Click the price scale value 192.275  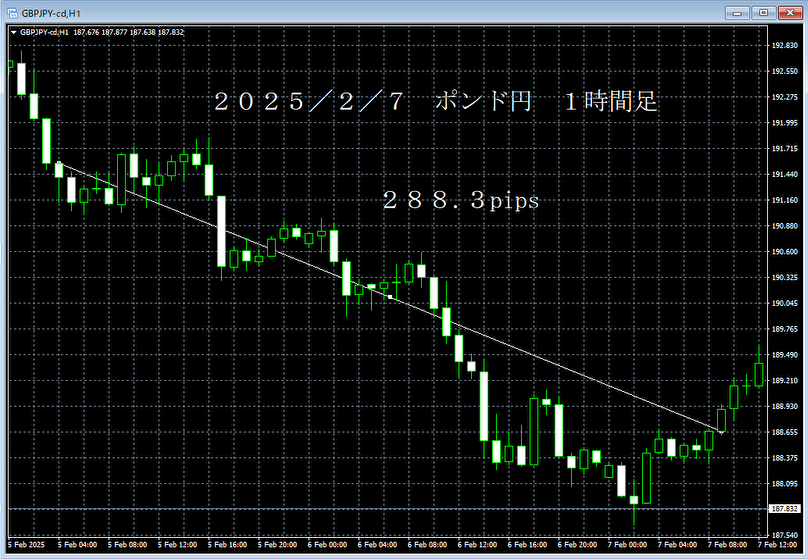pos(784,97)
